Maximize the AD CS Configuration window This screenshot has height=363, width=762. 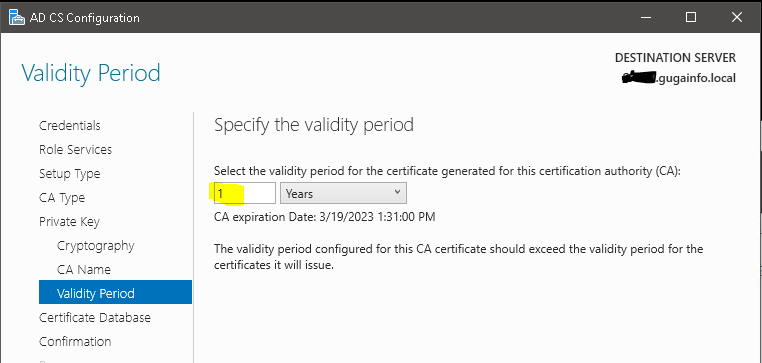click(690, 17)
